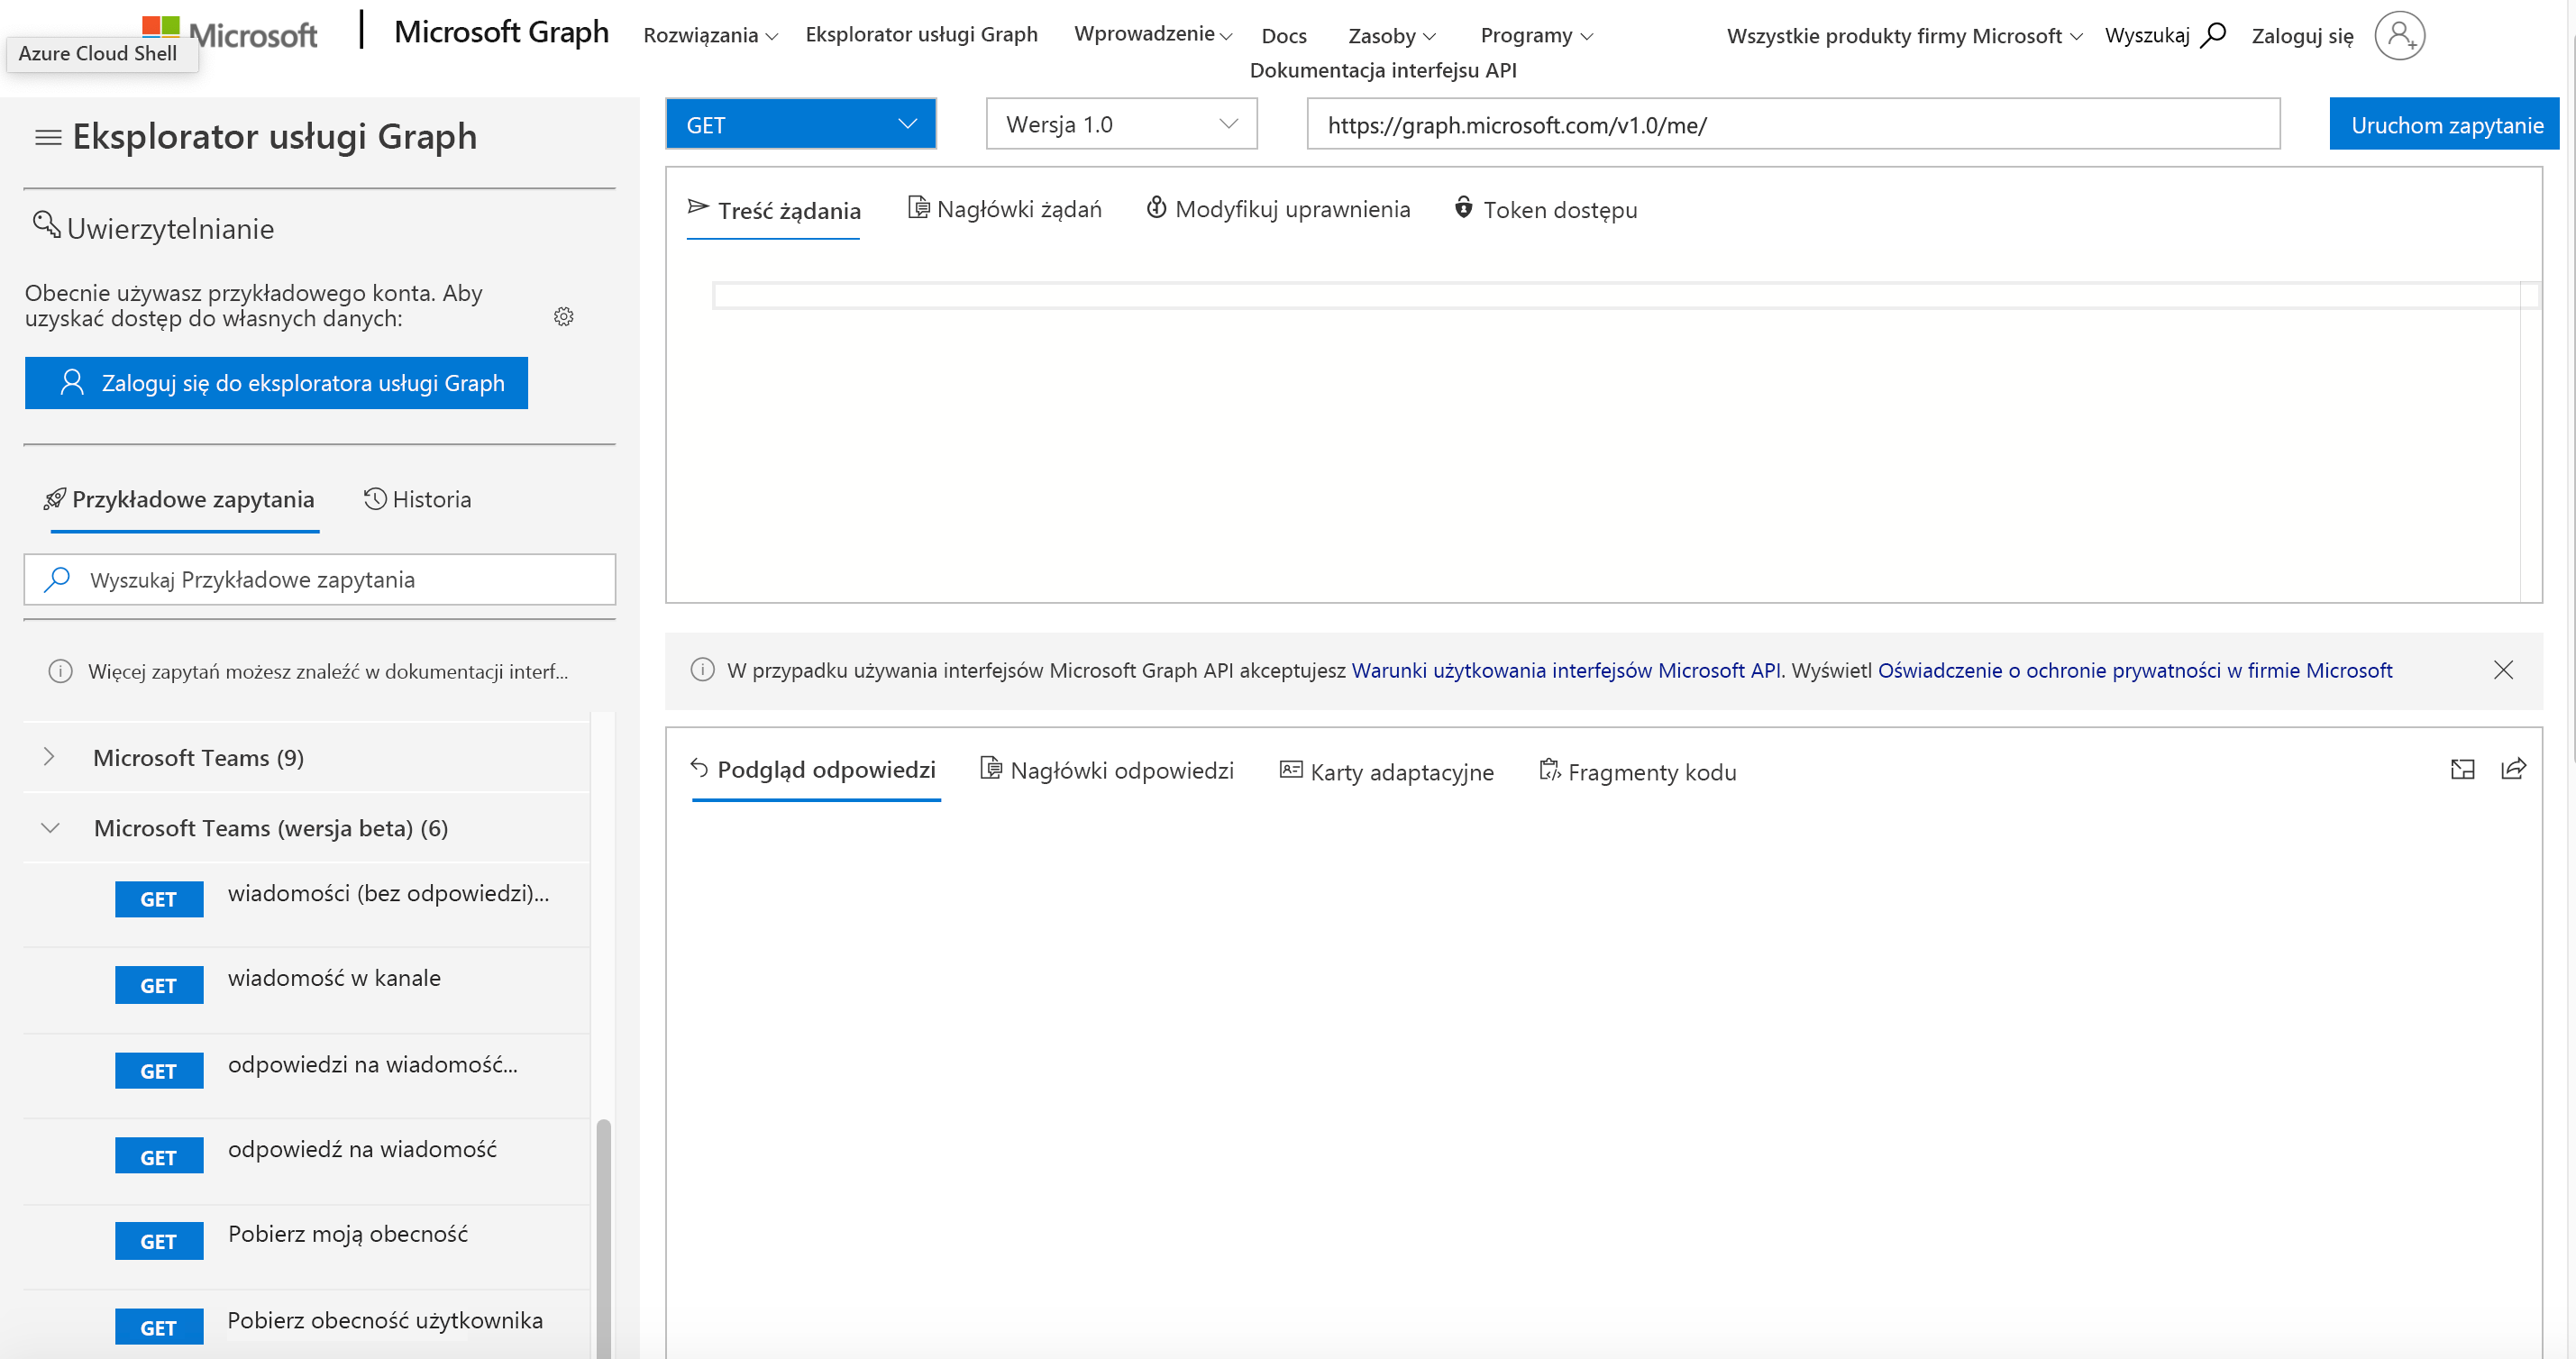Screen dimensions: 2576x1359
Task: Open the 'Warunki użytkowania interfejsów Microsoft API' link
Action: [x=1566, y=670]
